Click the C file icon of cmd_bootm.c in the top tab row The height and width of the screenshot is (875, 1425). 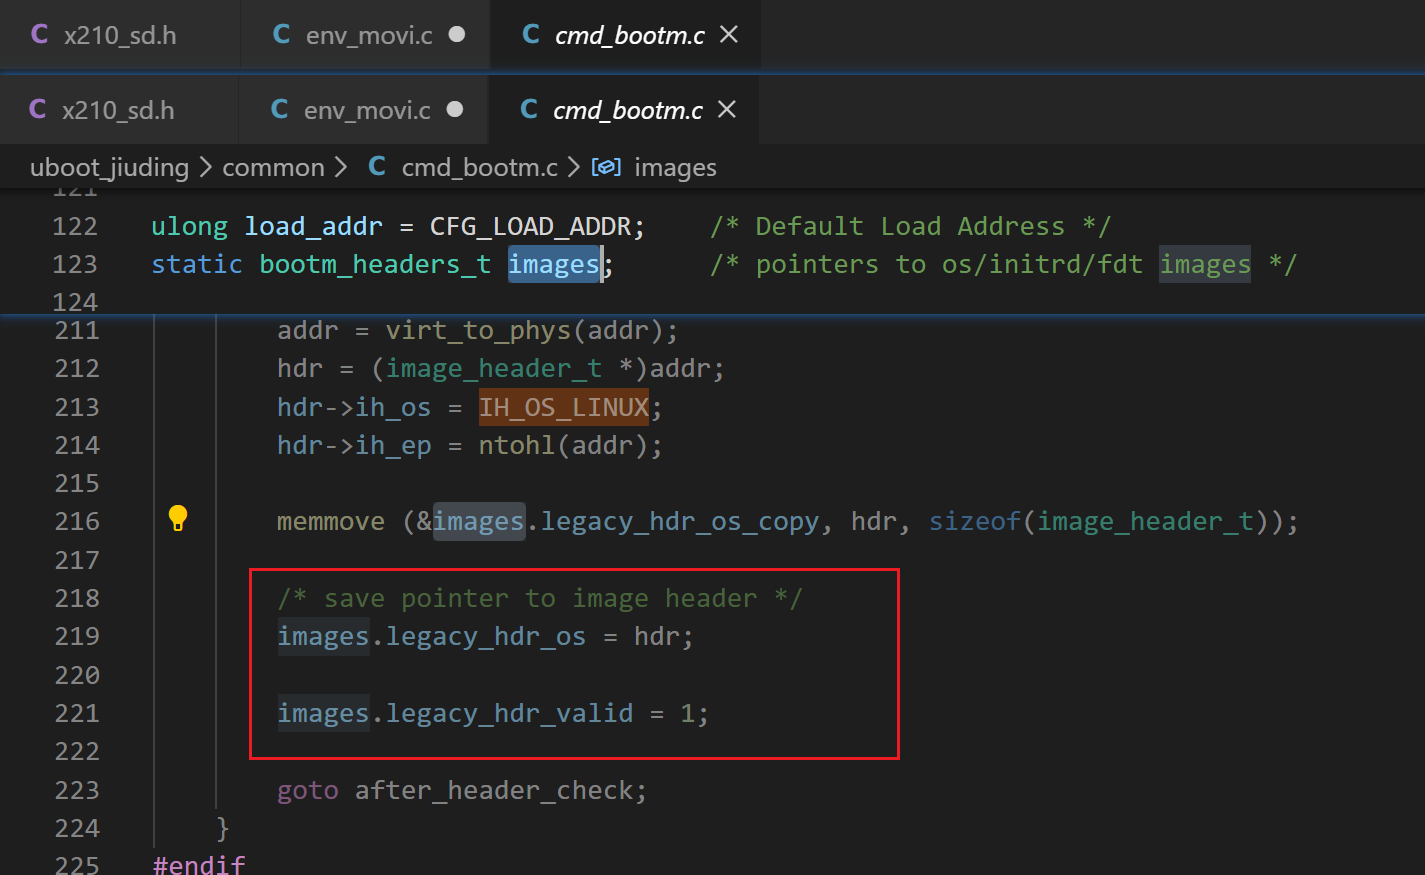tap(531, 35)
